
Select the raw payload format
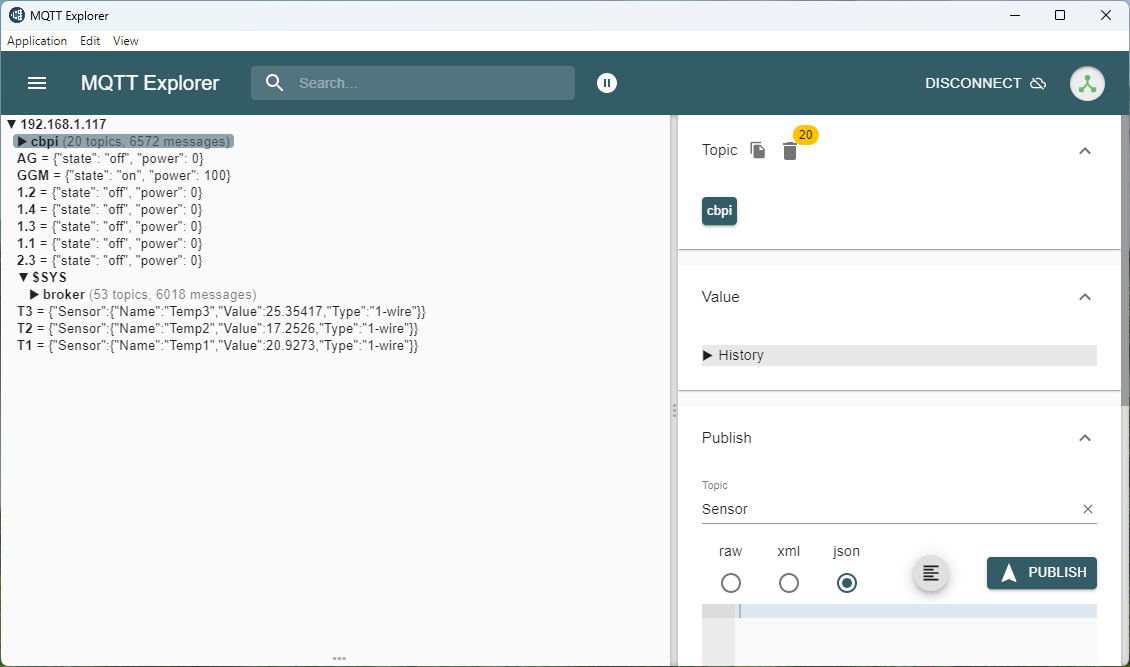(x=731, y=583)
